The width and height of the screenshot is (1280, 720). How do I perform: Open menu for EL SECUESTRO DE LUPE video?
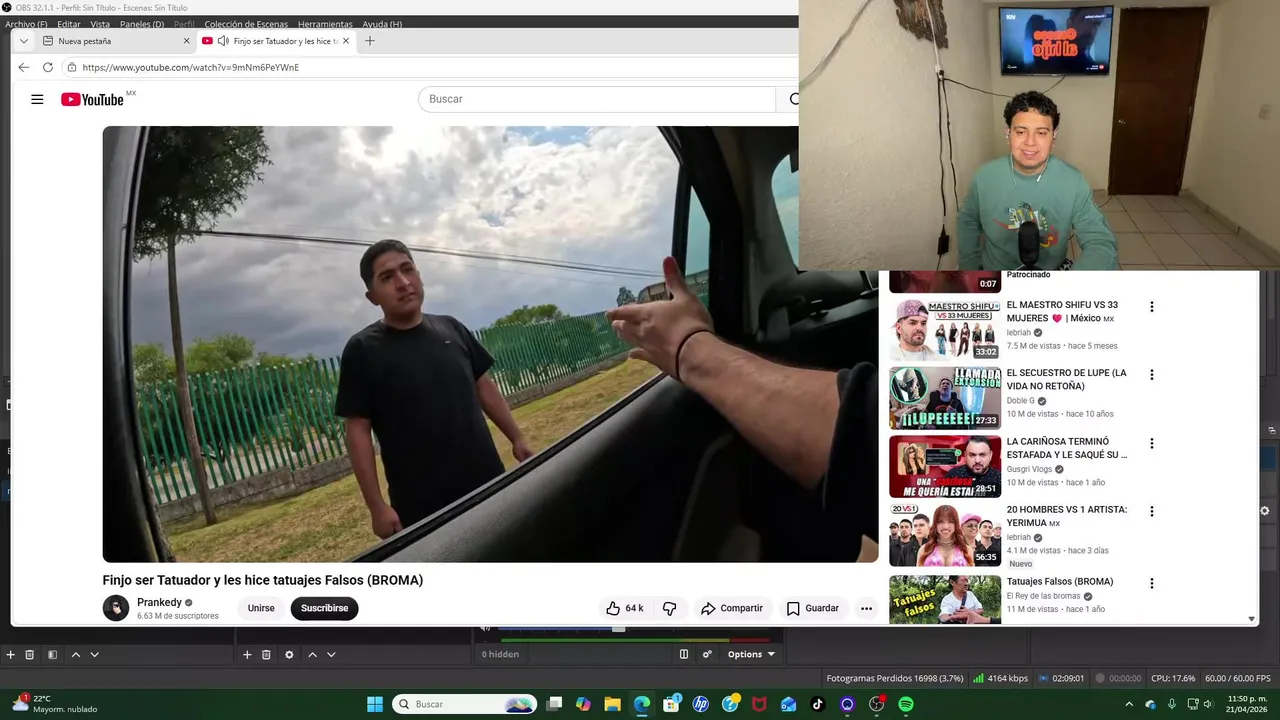[x=1151, y=375]
